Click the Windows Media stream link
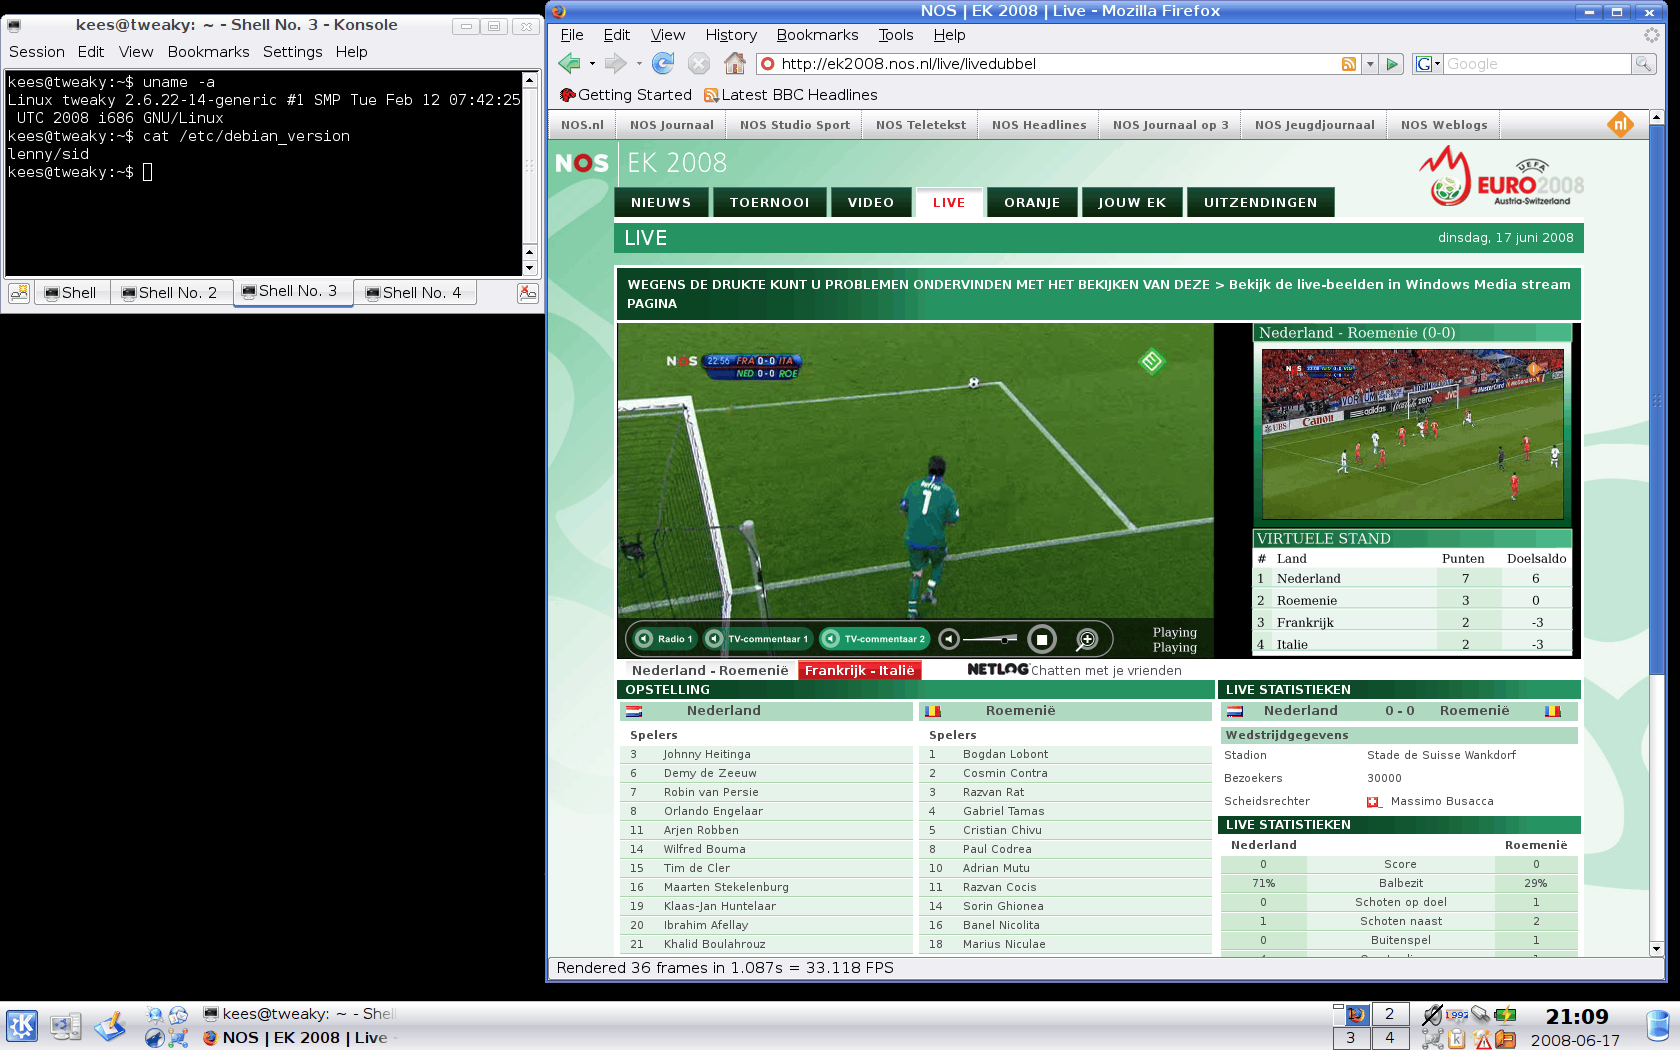This screenshot has height=1050, width=1680. [x=1400, y=284]
